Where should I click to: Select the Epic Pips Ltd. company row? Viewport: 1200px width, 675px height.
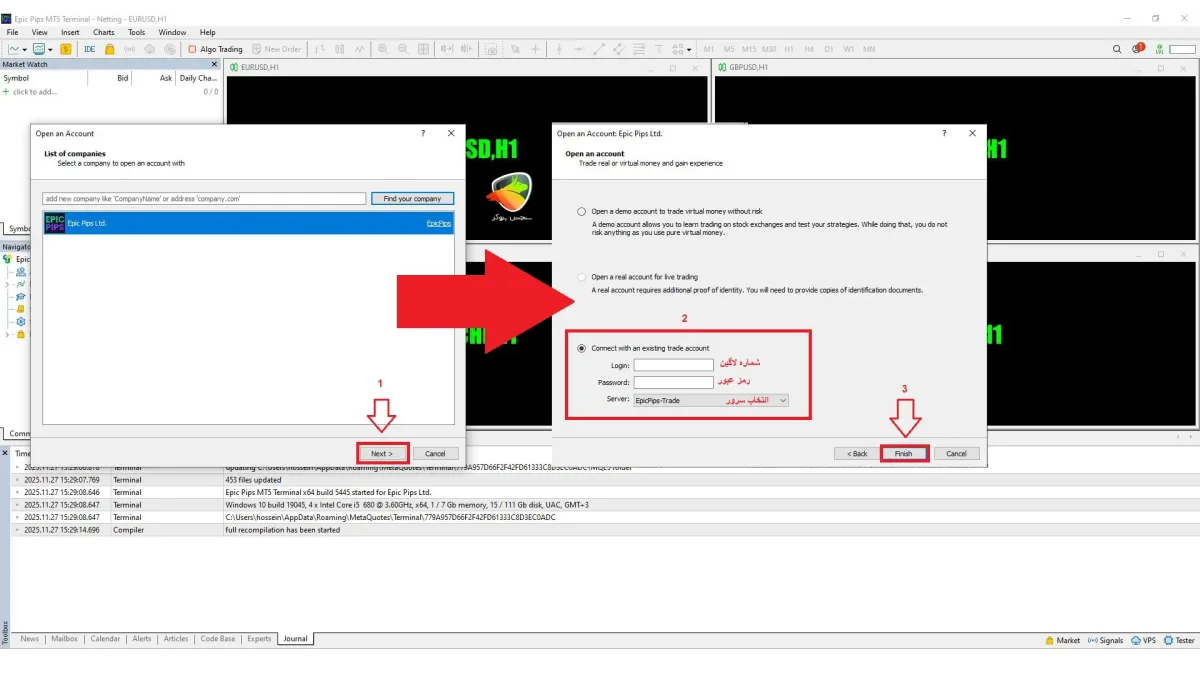[x=248, y=223]
